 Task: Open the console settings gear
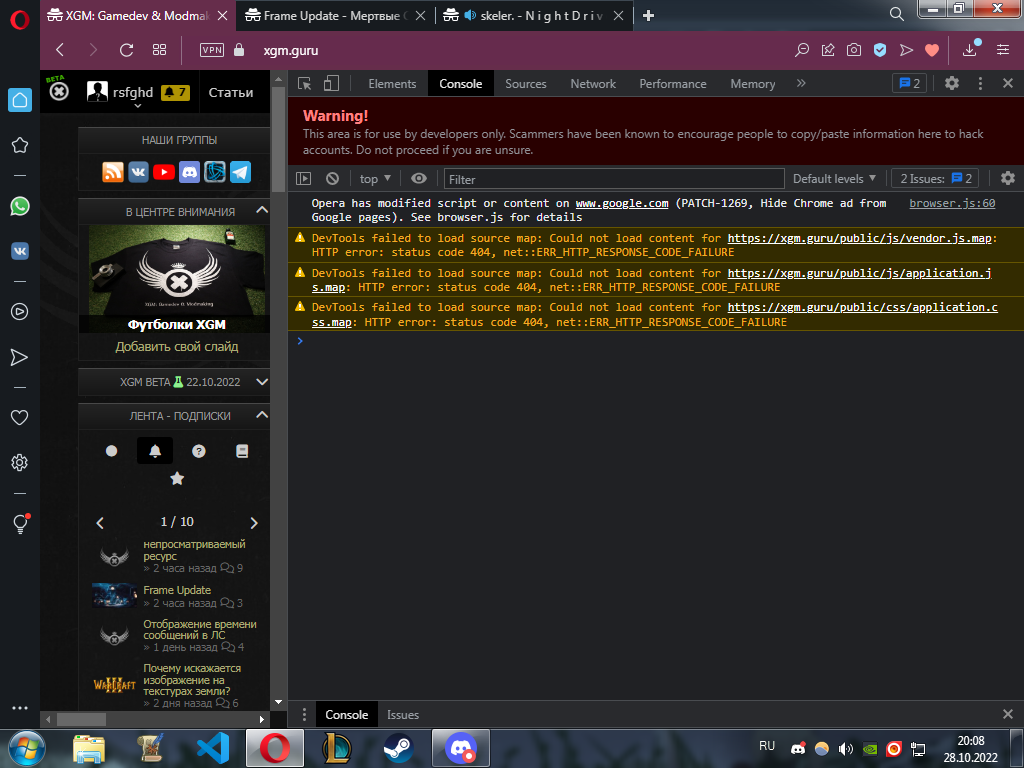(x=1008, y=178)
